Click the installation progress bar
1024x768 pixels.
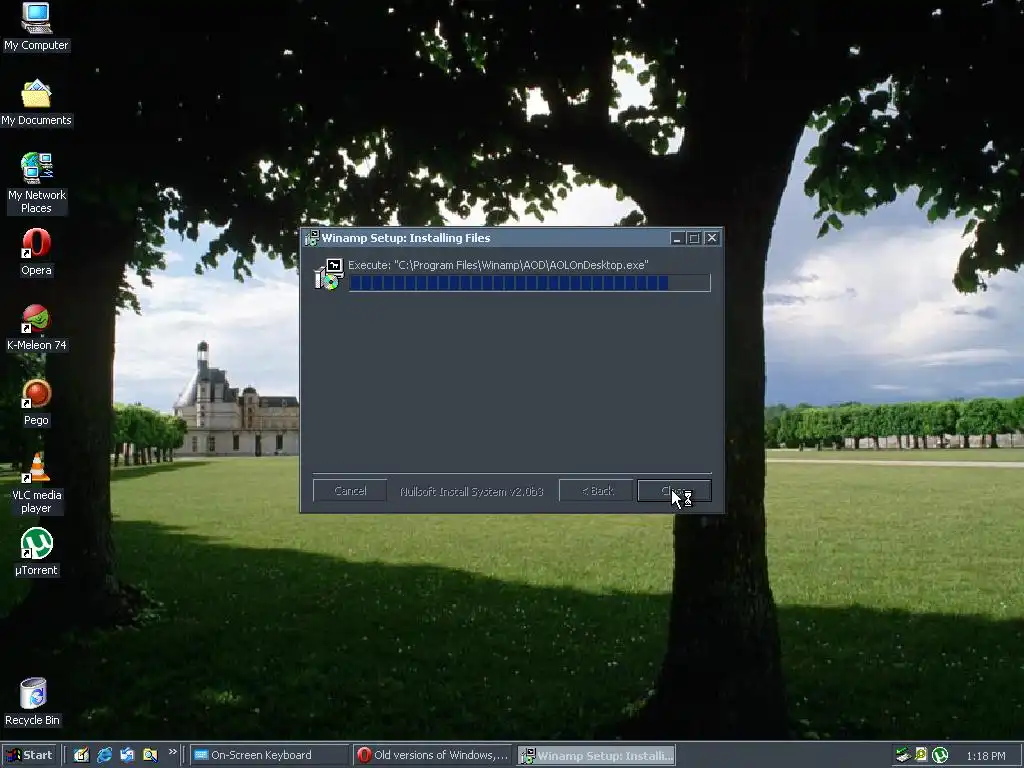point(530,283)
